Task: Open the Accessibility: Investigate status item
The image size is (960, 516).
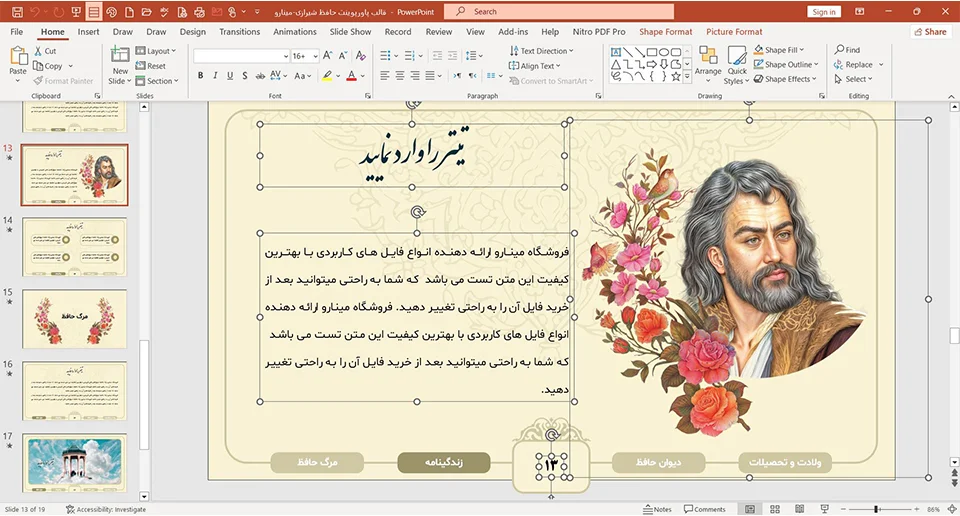Action: pyautogui.click(x=106, y=509)
